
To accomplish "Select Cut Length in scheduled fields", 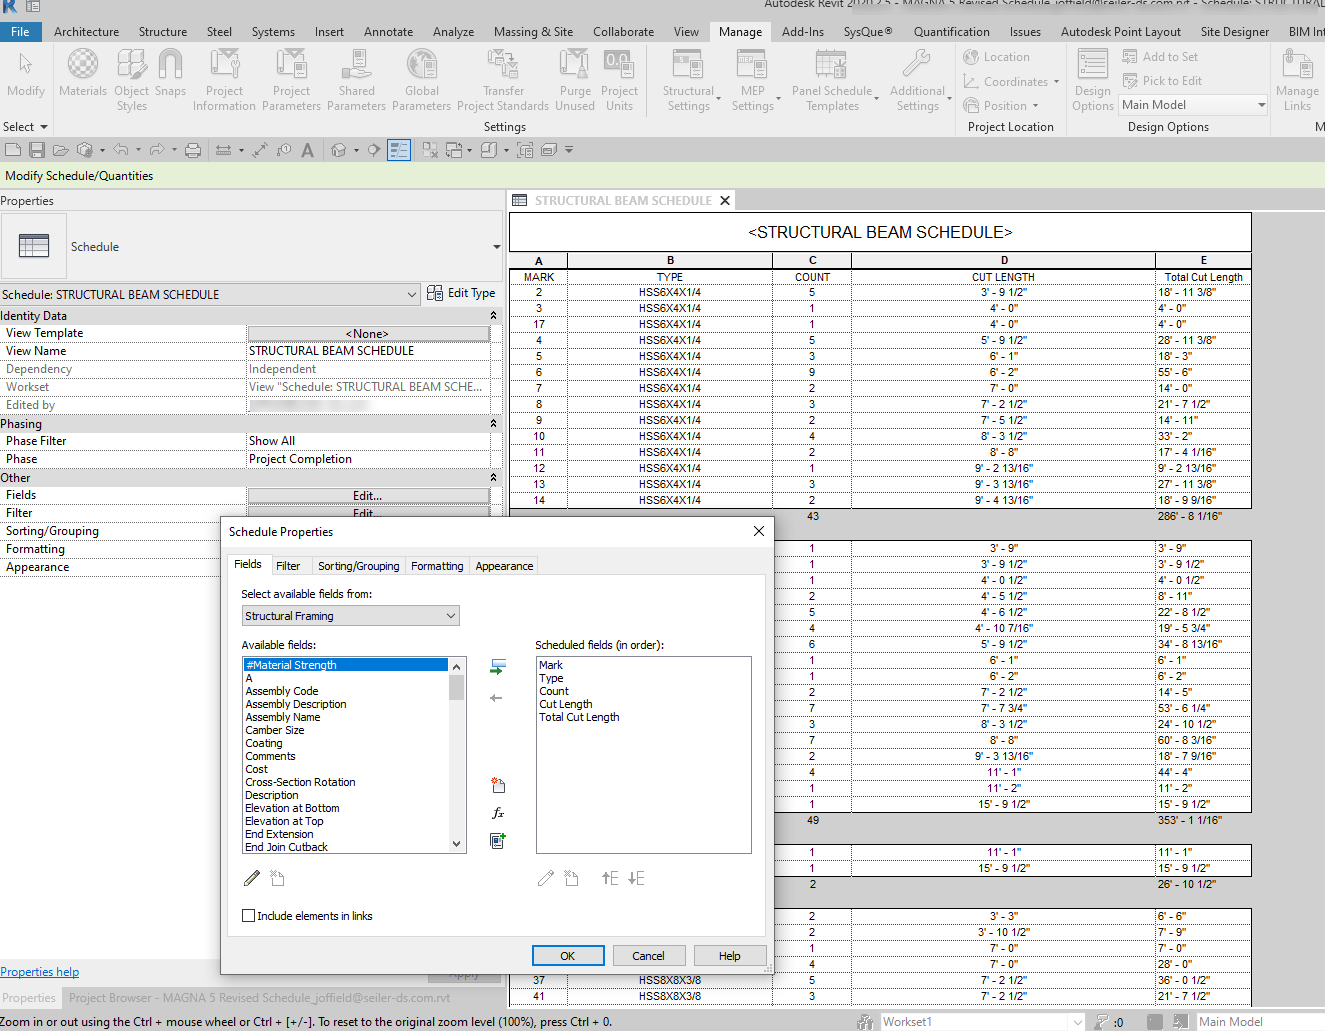I will [x=566, y=704].
